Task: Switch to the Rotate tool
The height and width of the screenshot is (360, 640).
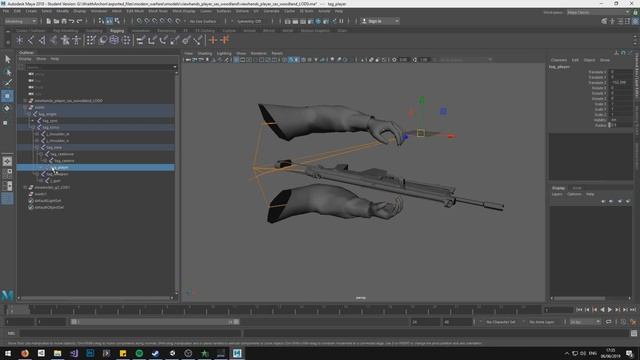Action: tap(7, 109)
